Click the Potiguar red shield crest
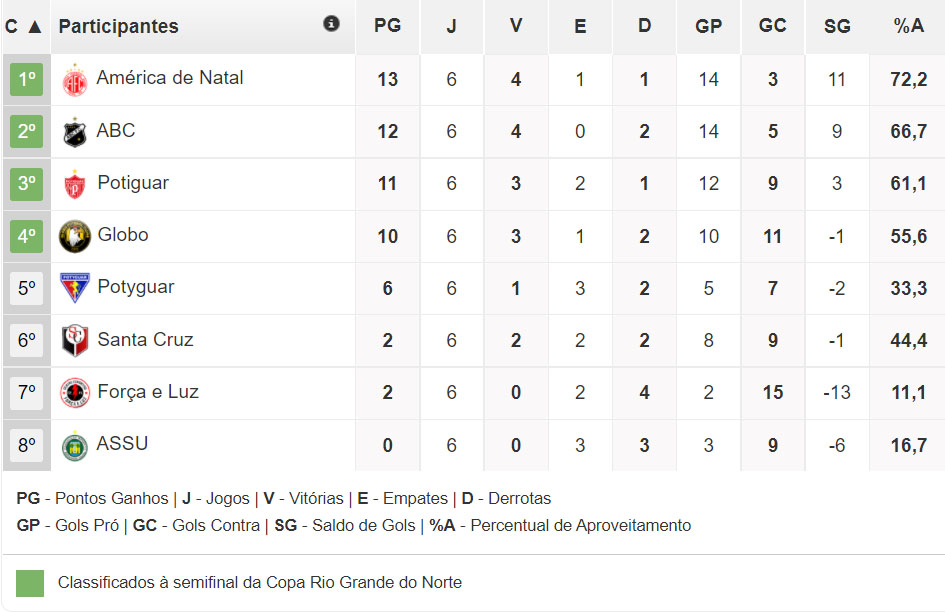945x612 pixels. [75, 184]
